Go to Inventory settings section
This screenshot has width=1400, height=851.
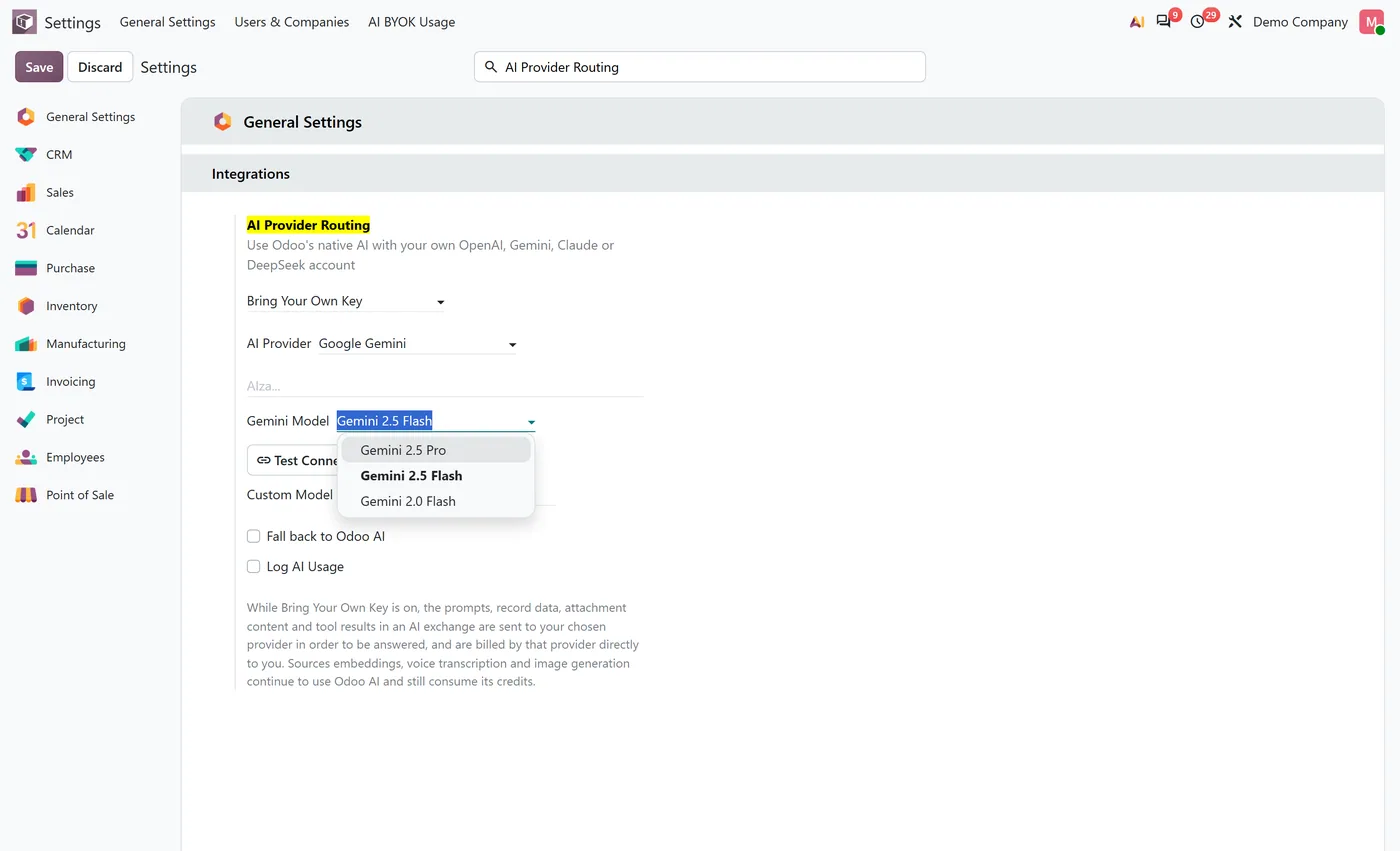click(x=72, y=306)
